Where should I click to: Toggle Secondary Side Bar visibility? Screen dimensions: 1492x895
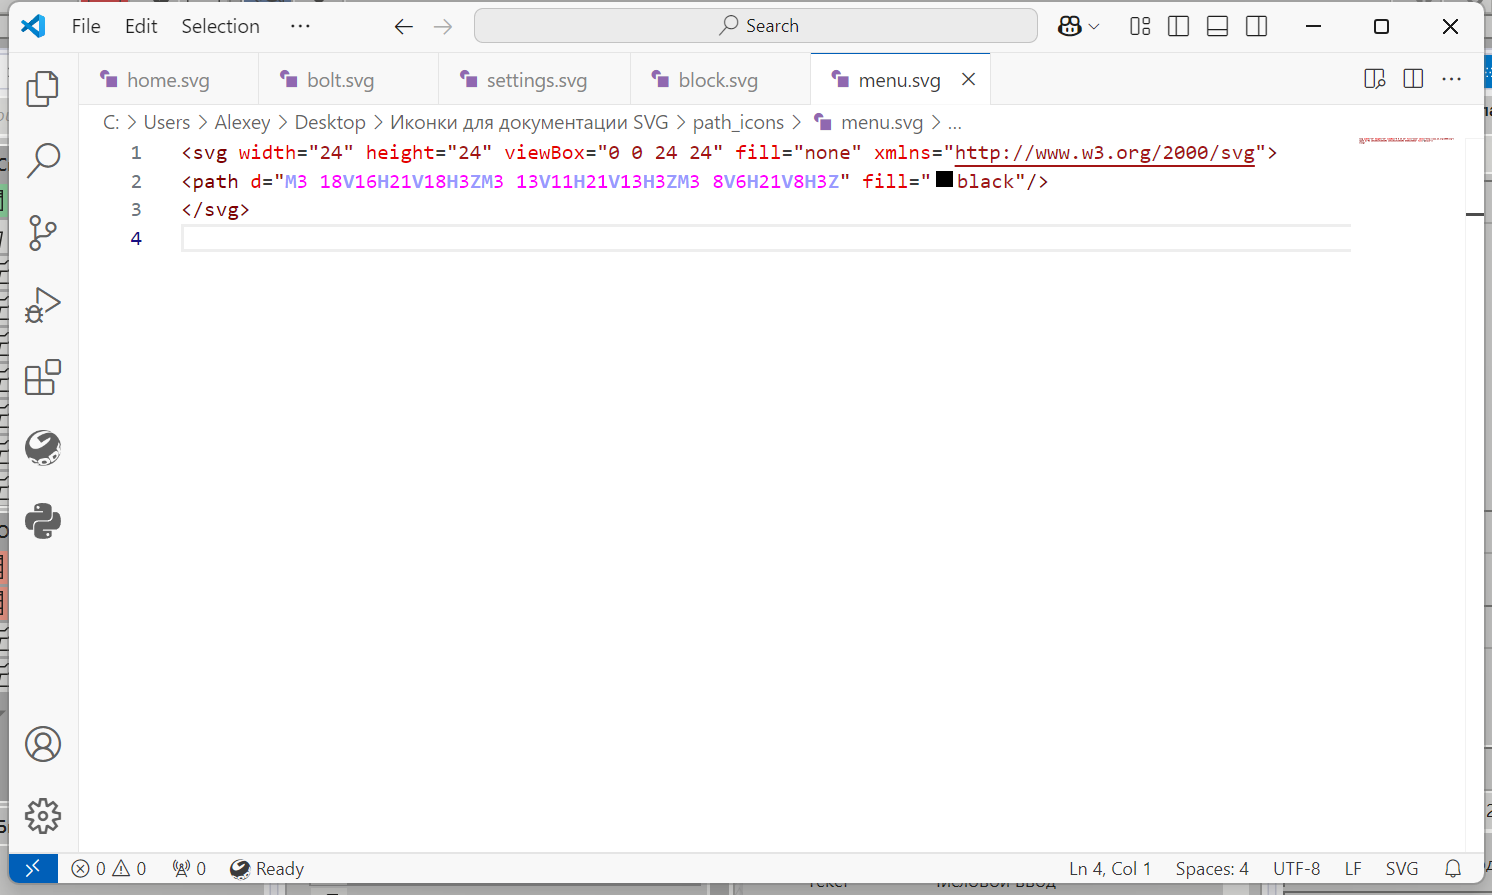1256,26
